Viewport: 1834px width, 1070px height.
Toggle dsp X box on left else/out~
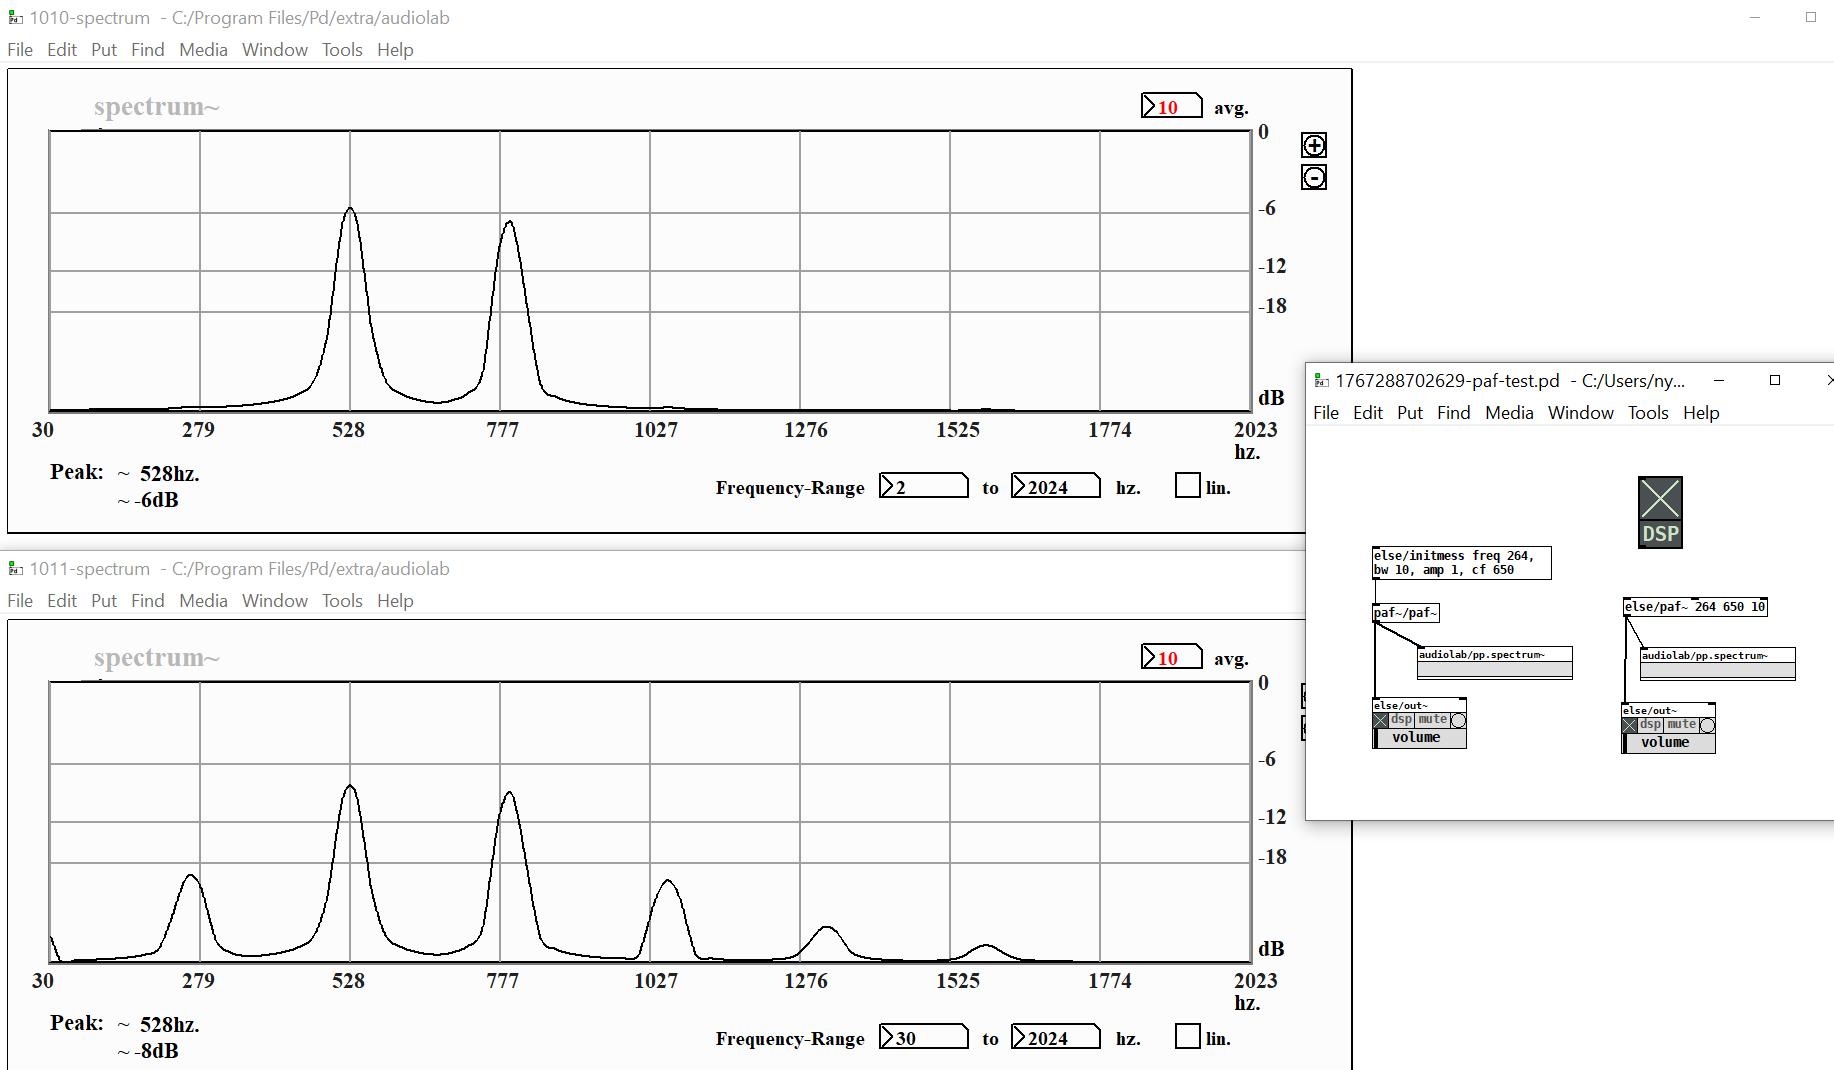tap(1381, 720)
